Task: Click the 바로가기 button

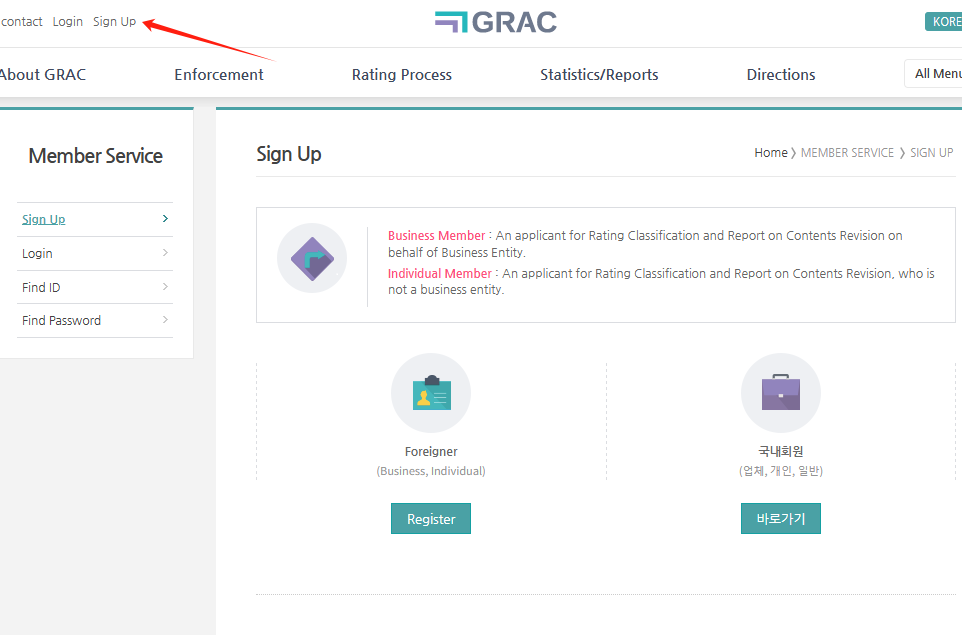Action: point(780,519)
